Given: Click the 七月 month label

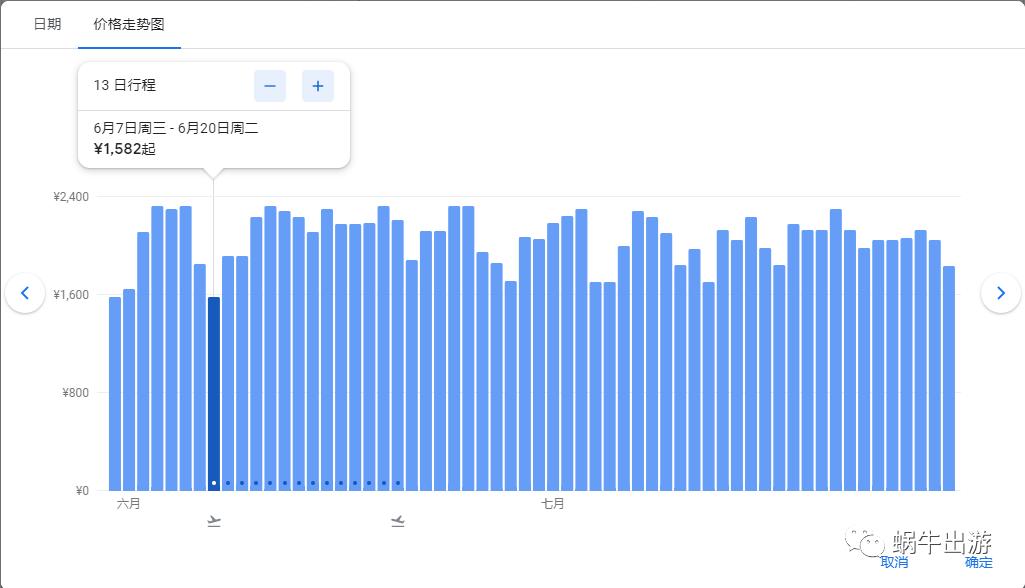Looking at the screenshot, I should click(x=553, y=504).
